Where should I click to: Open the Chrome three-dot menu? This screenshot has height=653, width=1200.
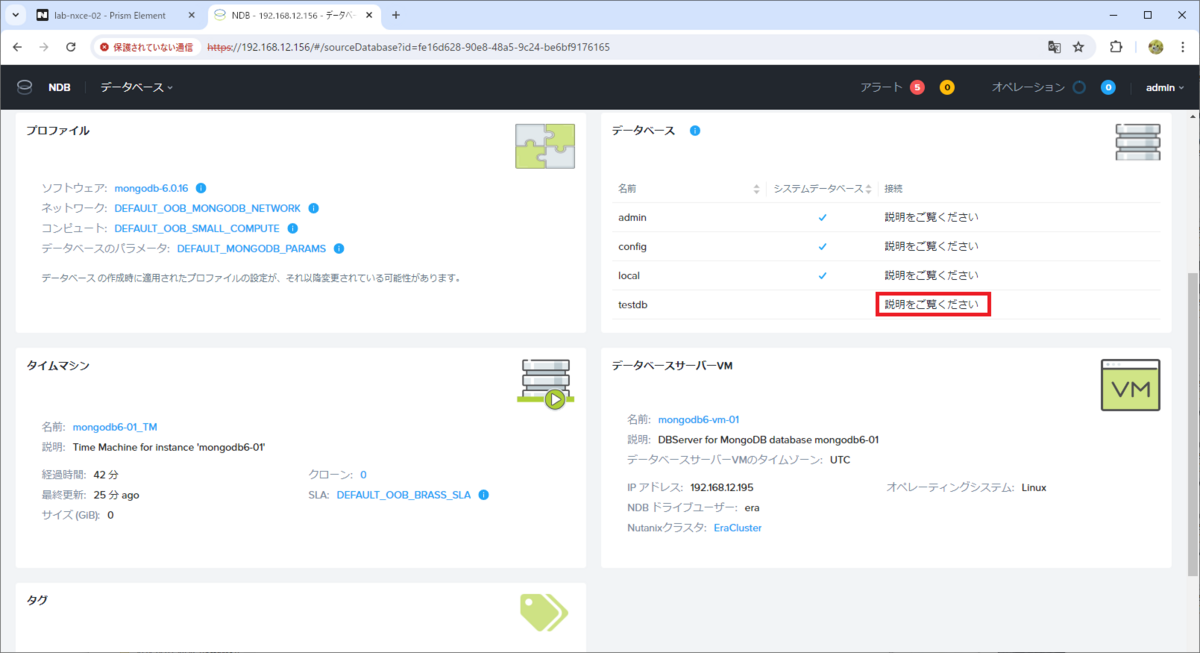(1183, 47)
